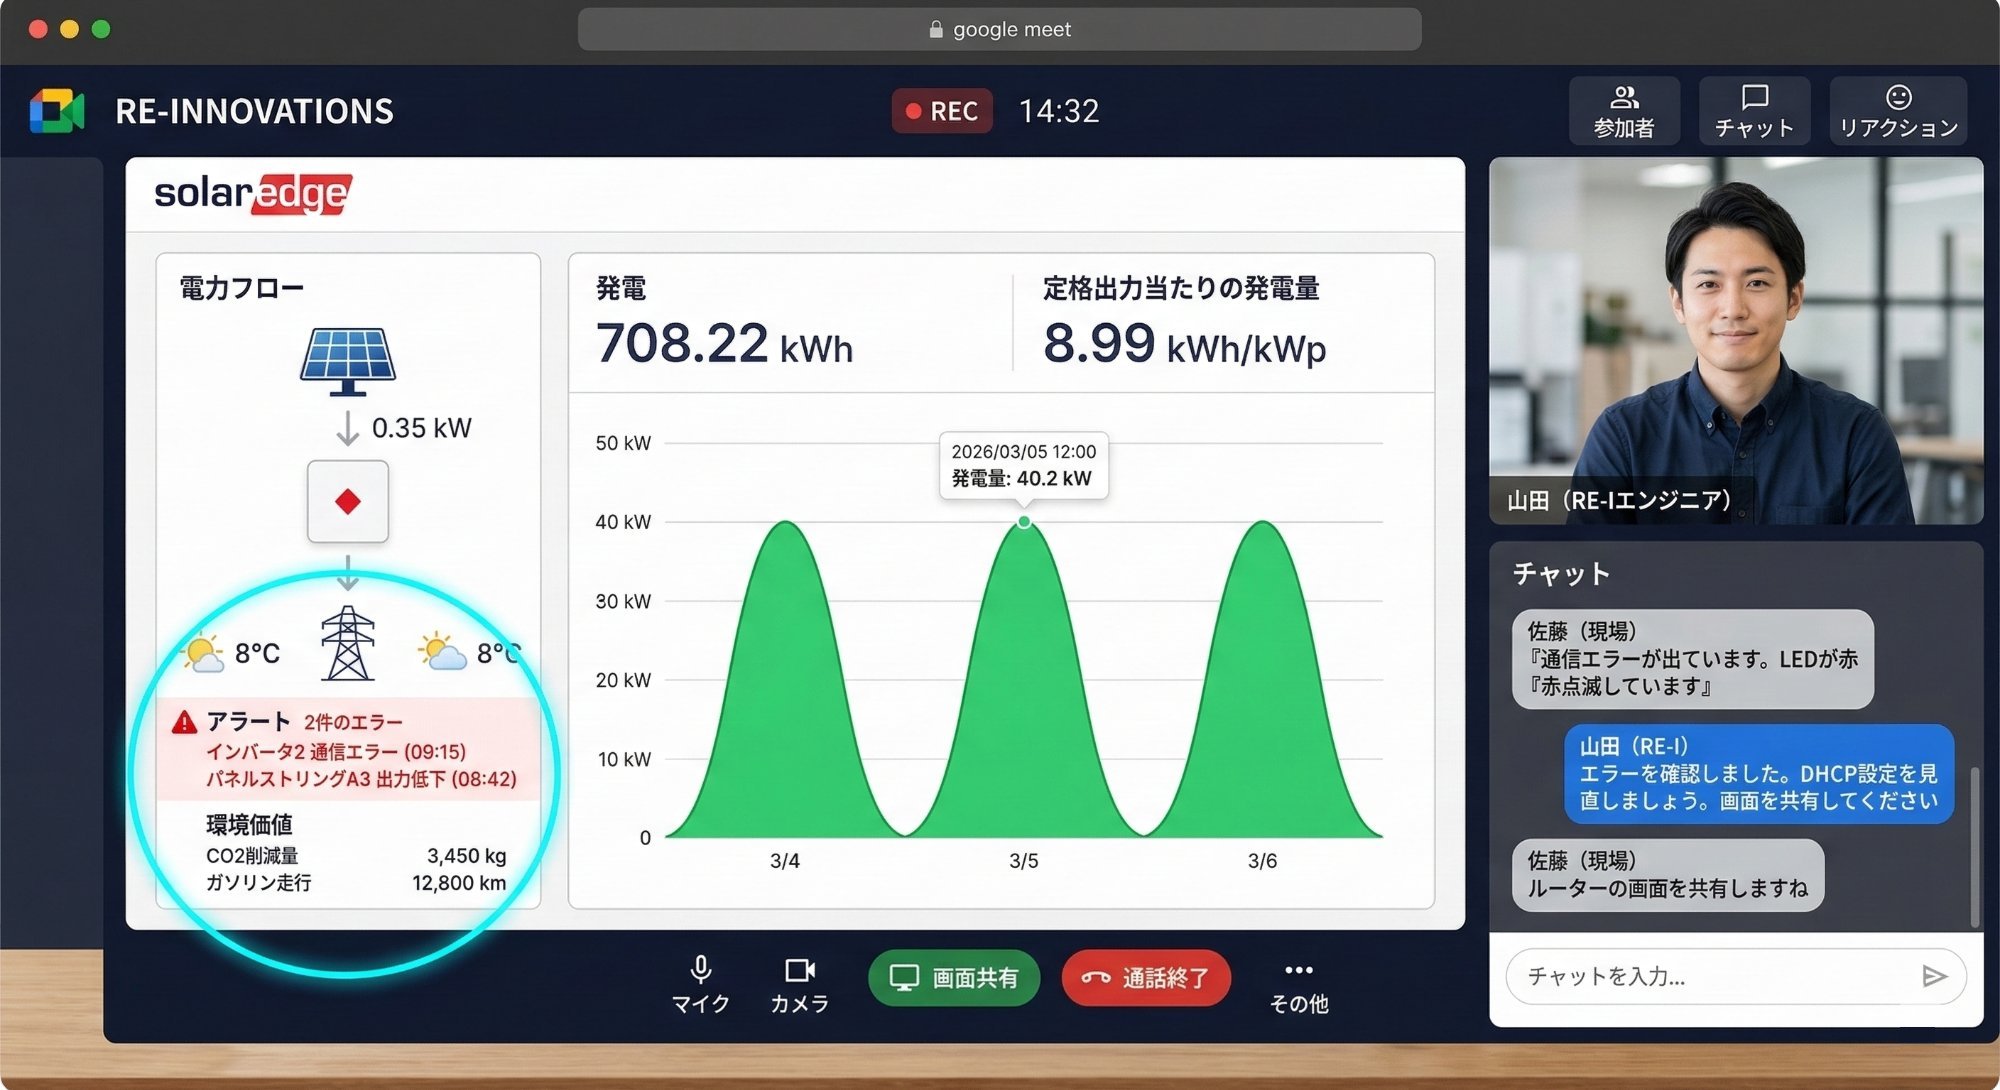2000x1090 pixels.
Task: End the call with 通話終了
Action: pyautogui.click(x=1146, y=978)
